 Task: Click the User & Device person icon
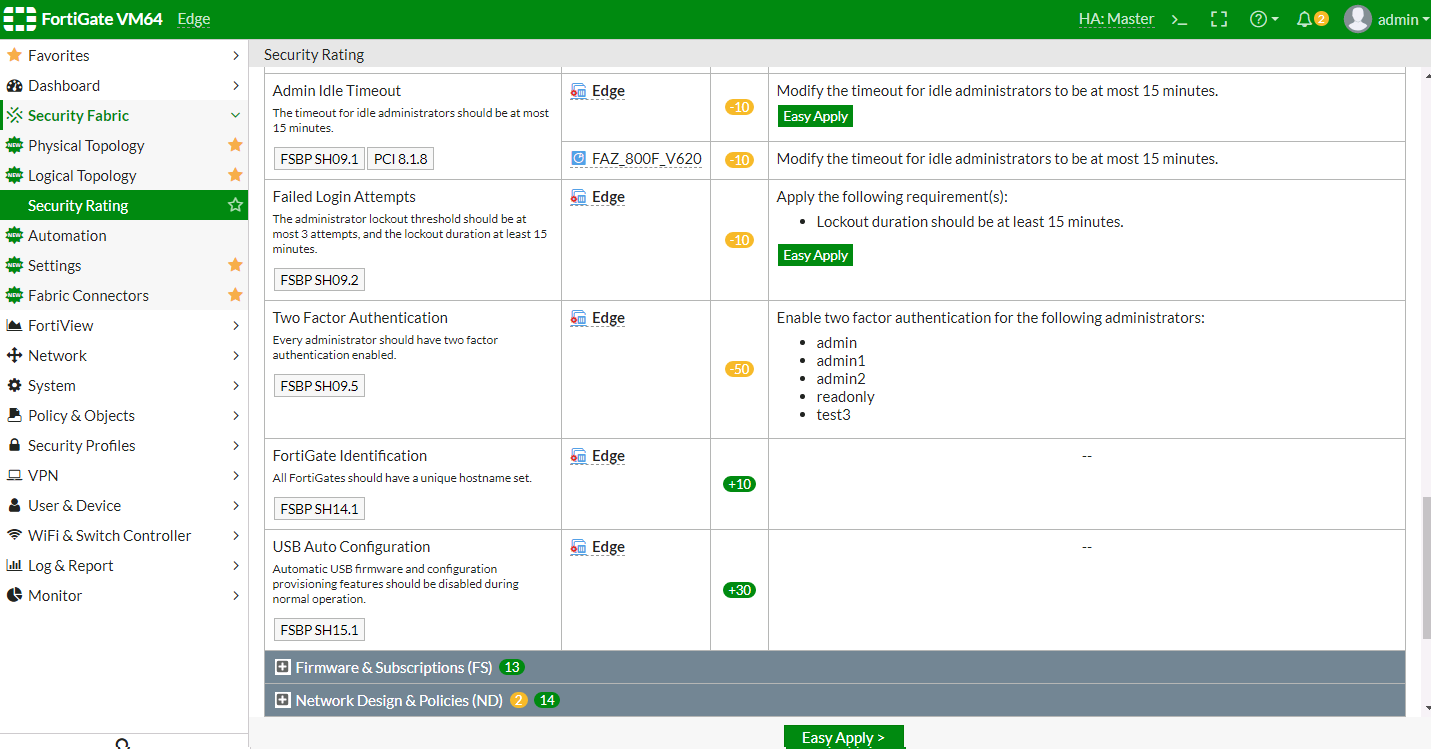click(x=14, y=505)
